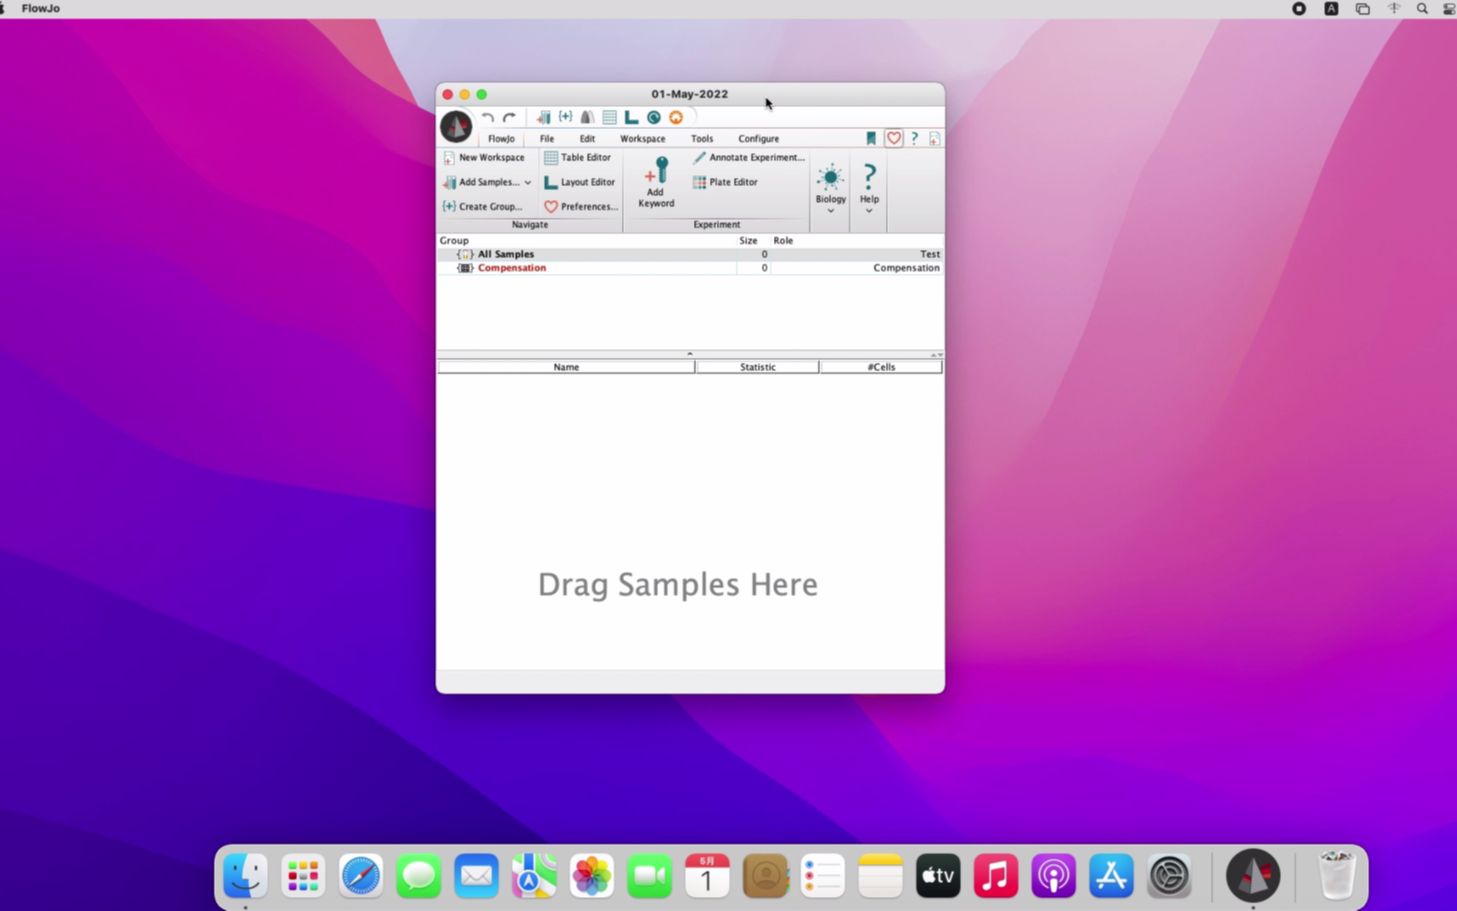Click the new document icon at ribbon right end

(934, 138)
